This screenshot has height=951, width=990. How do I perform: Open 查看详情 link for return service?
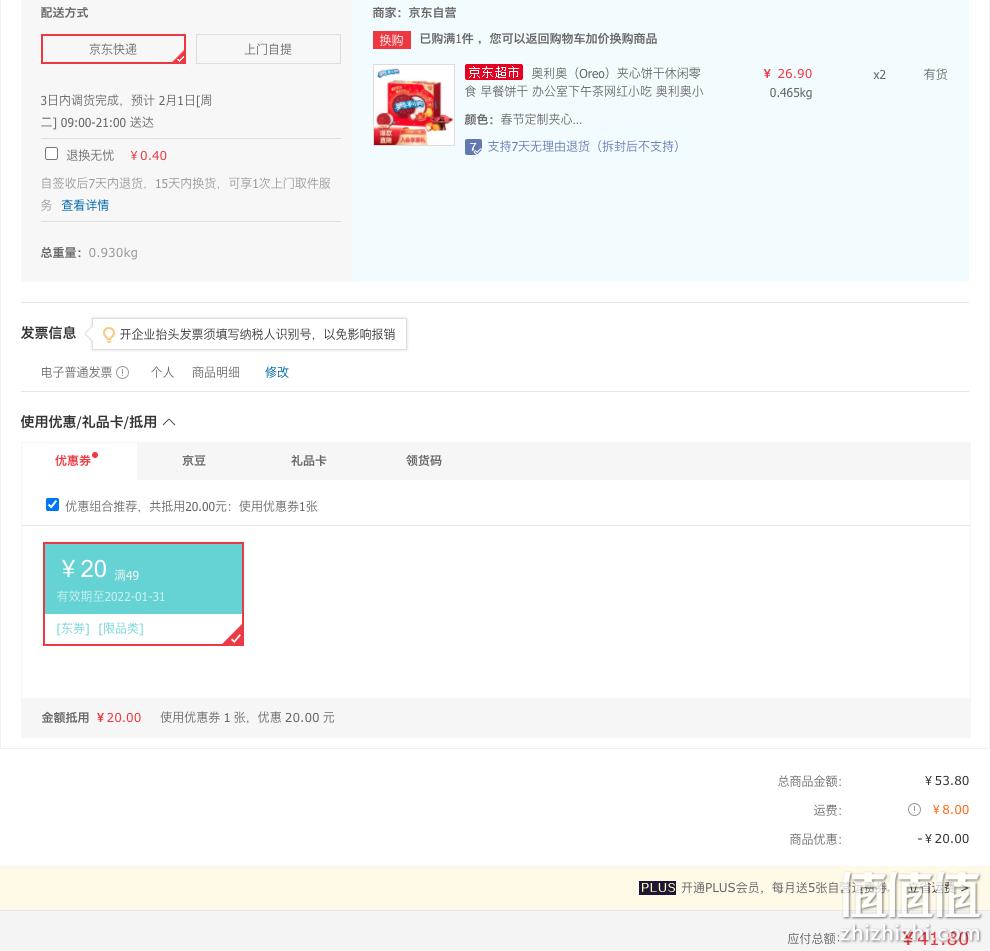[x=85, y=205]
